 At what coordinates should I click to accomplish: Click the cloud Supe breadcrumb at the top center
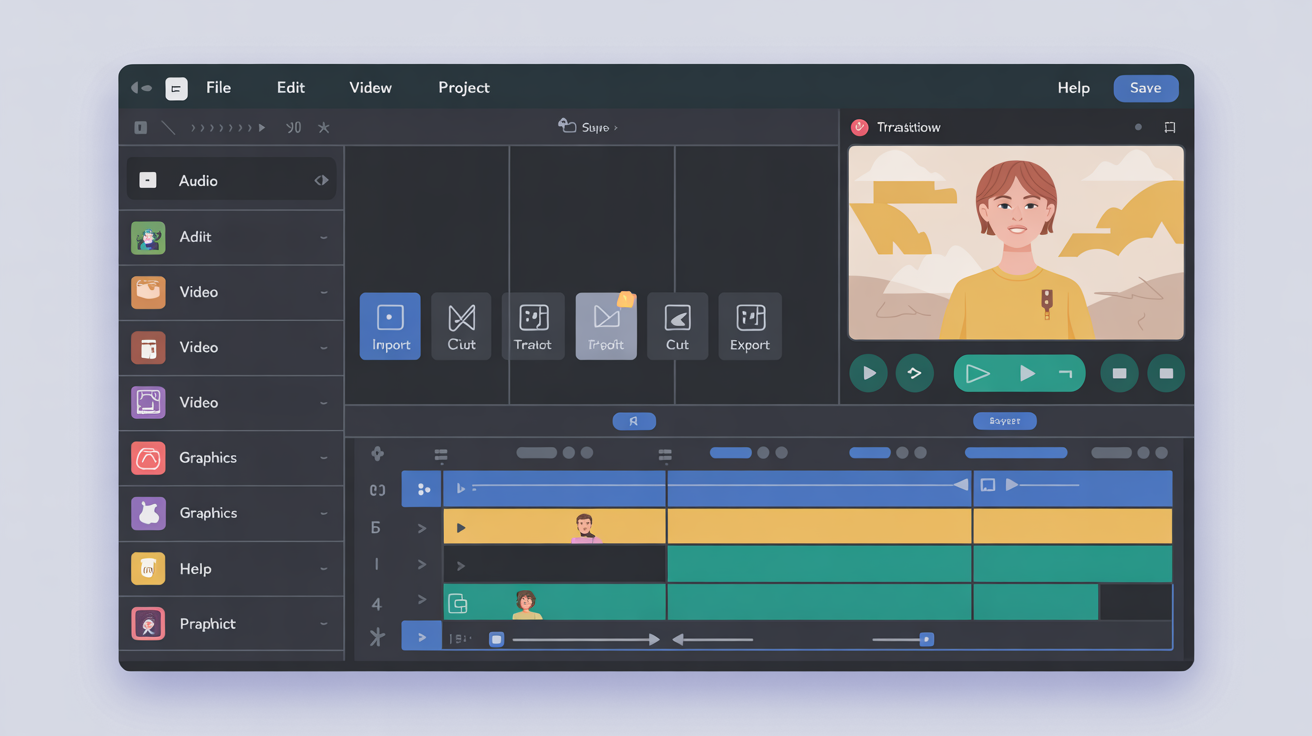click(x=587, y=127)
